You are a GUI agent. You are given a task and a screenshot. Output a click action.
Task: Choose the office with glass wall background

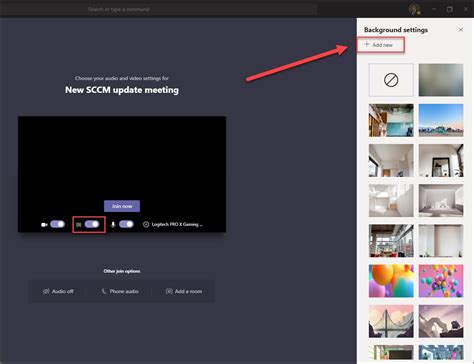(x=391, y=120)
